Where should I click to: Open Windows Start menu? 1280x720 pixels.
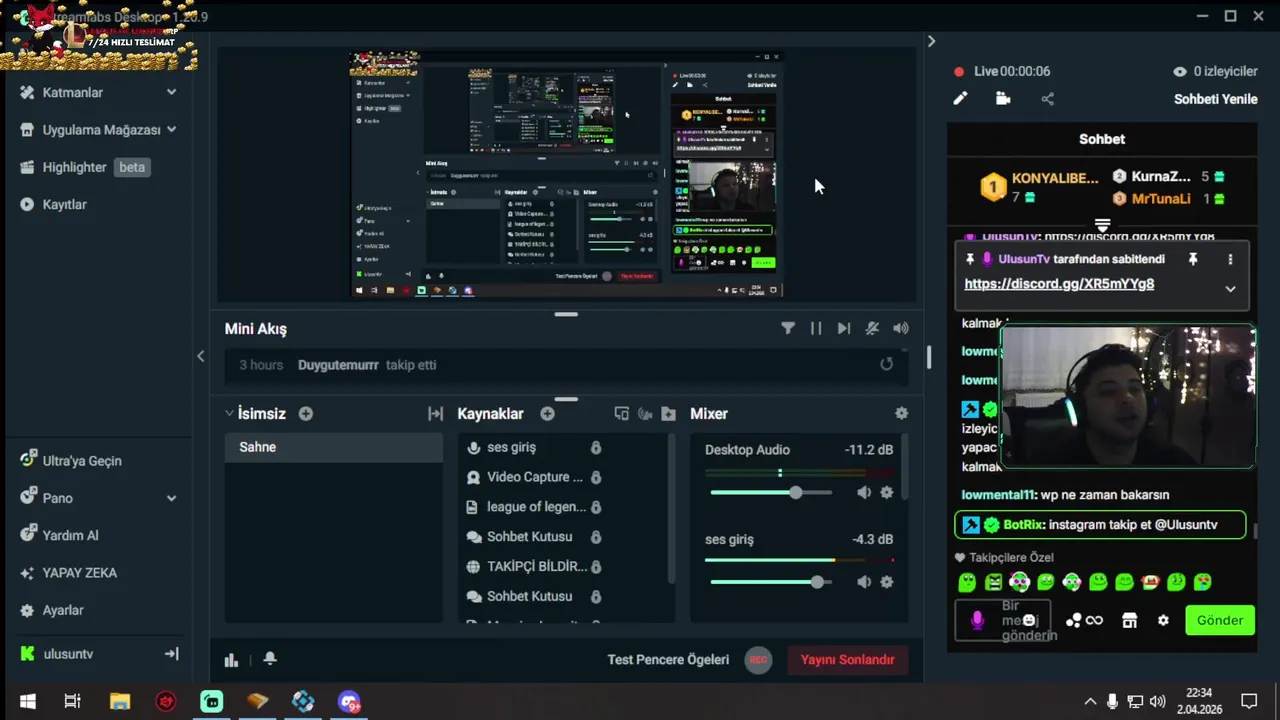(x=28, y=701)
